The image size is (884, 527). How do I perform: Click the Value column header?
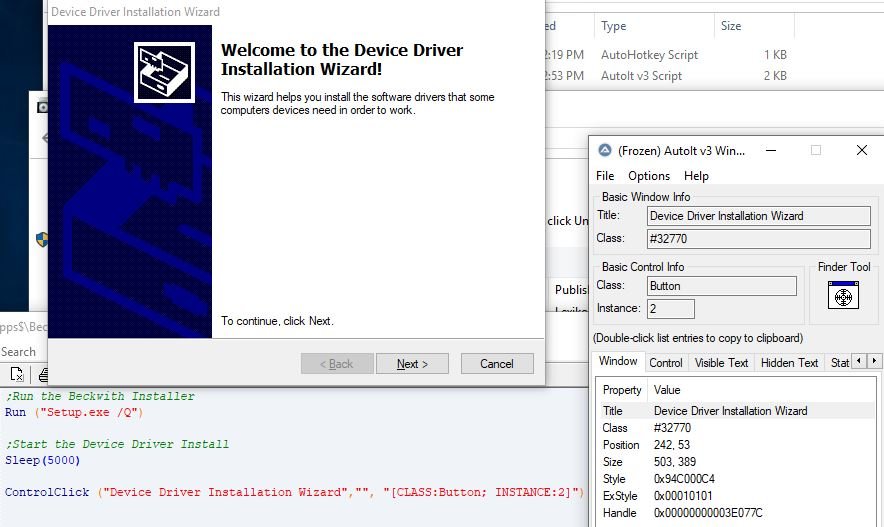click(x=667, y=390)
